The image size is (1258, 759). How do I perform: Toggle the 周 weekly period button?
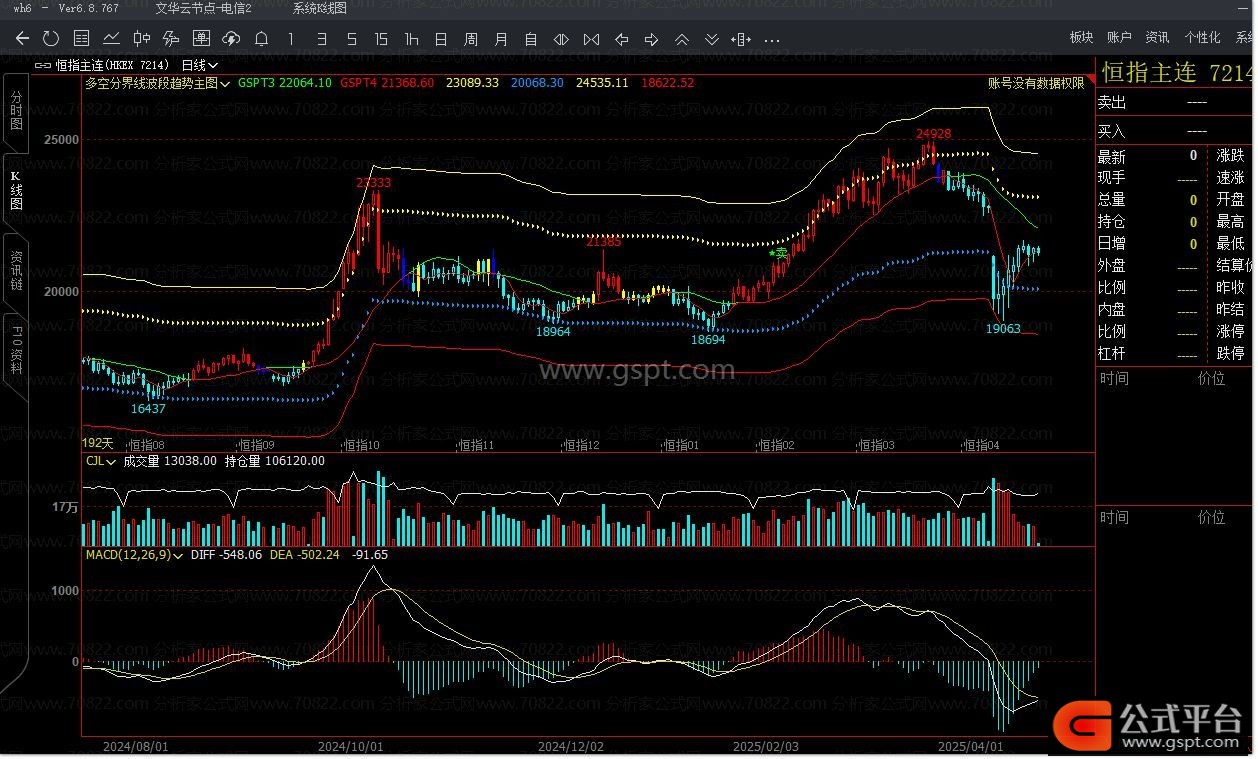point(471,39)
